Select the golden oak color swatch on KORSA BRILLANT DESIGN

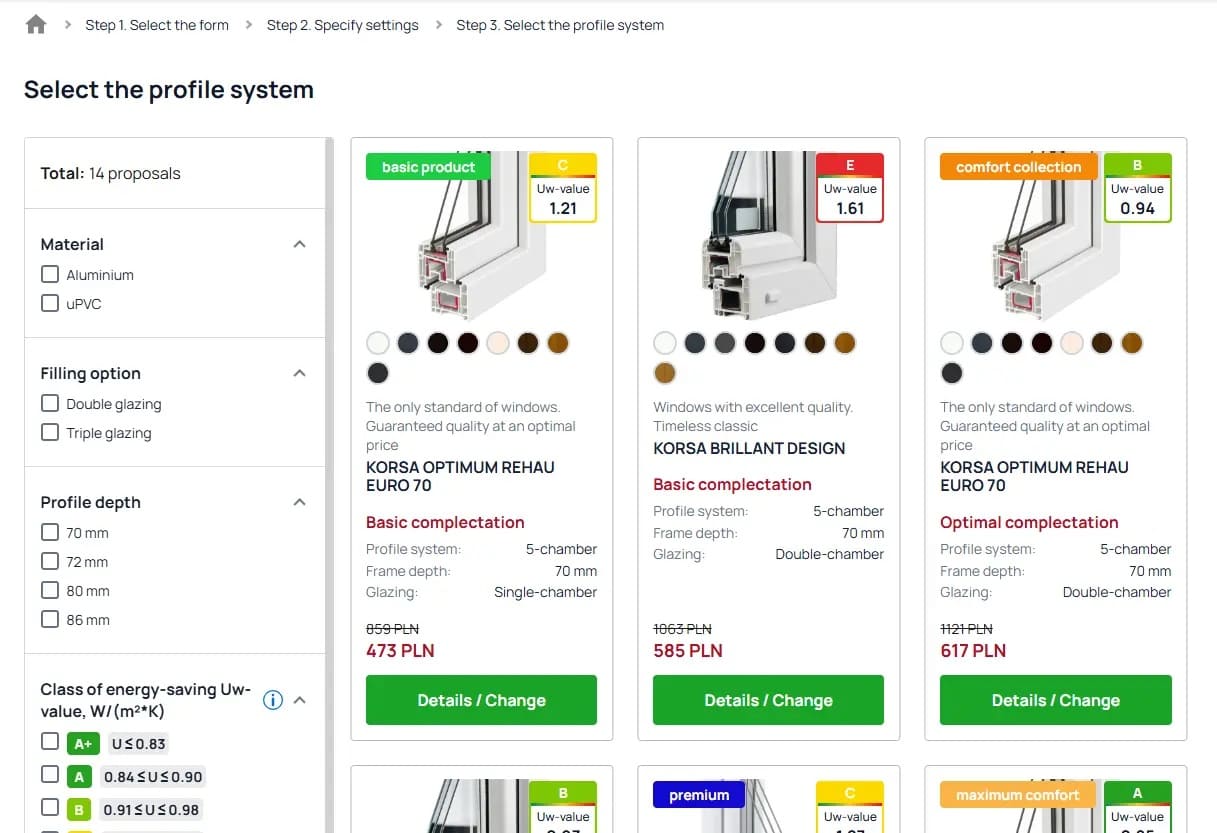coord(844,342)
